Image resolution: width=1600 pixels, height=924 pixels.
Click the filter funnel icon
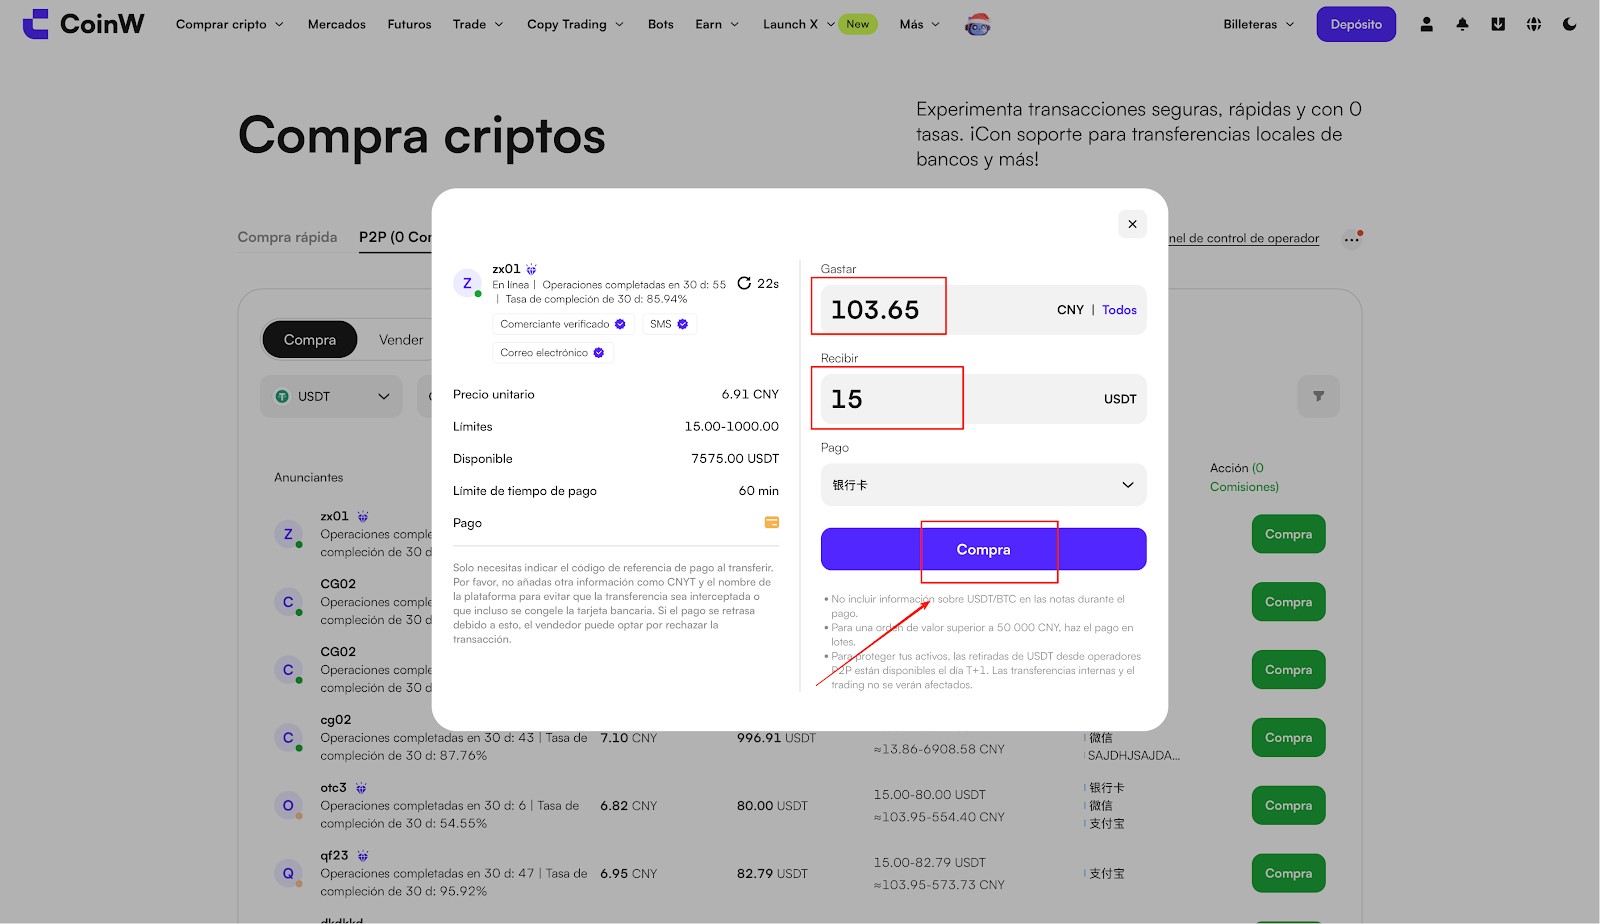pyautogui.click(x=1318, y=396)
